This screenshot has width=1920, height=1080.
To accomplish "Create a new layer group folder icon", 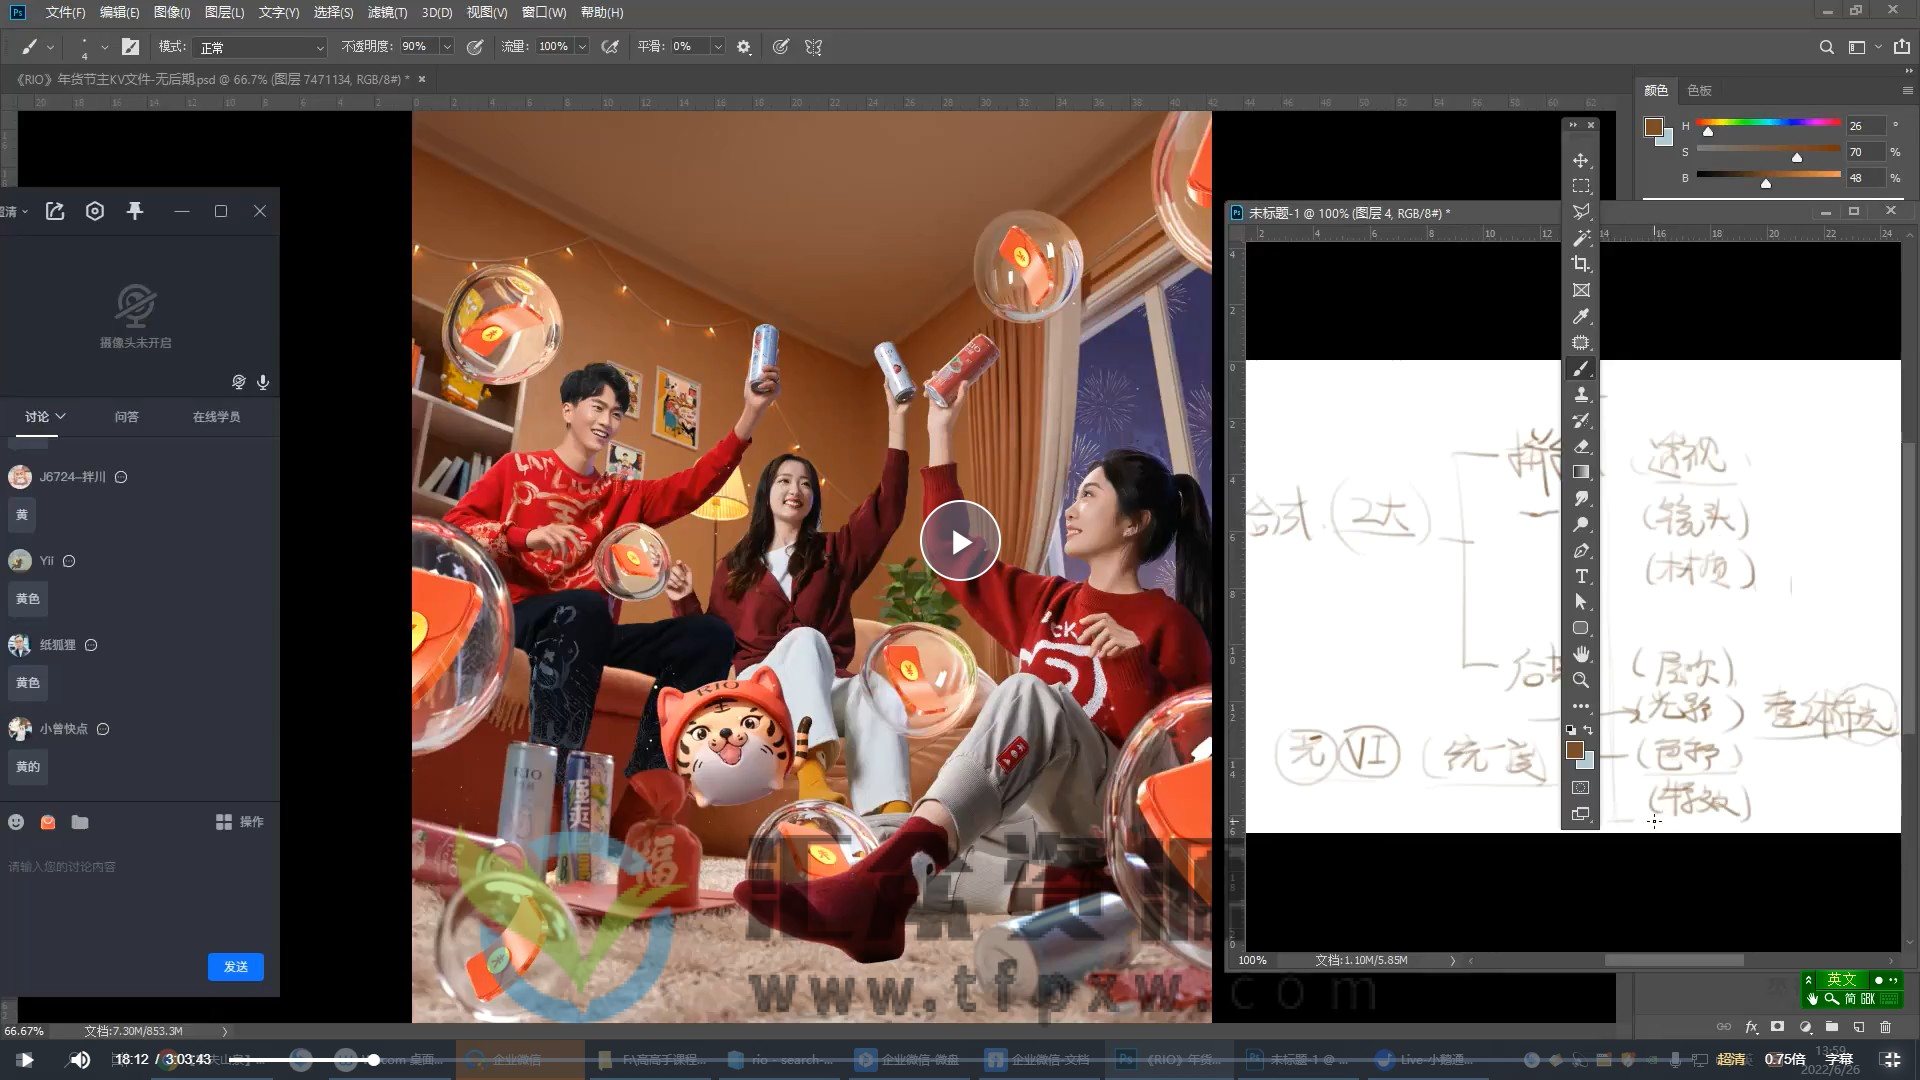I will point(1831,1027).
